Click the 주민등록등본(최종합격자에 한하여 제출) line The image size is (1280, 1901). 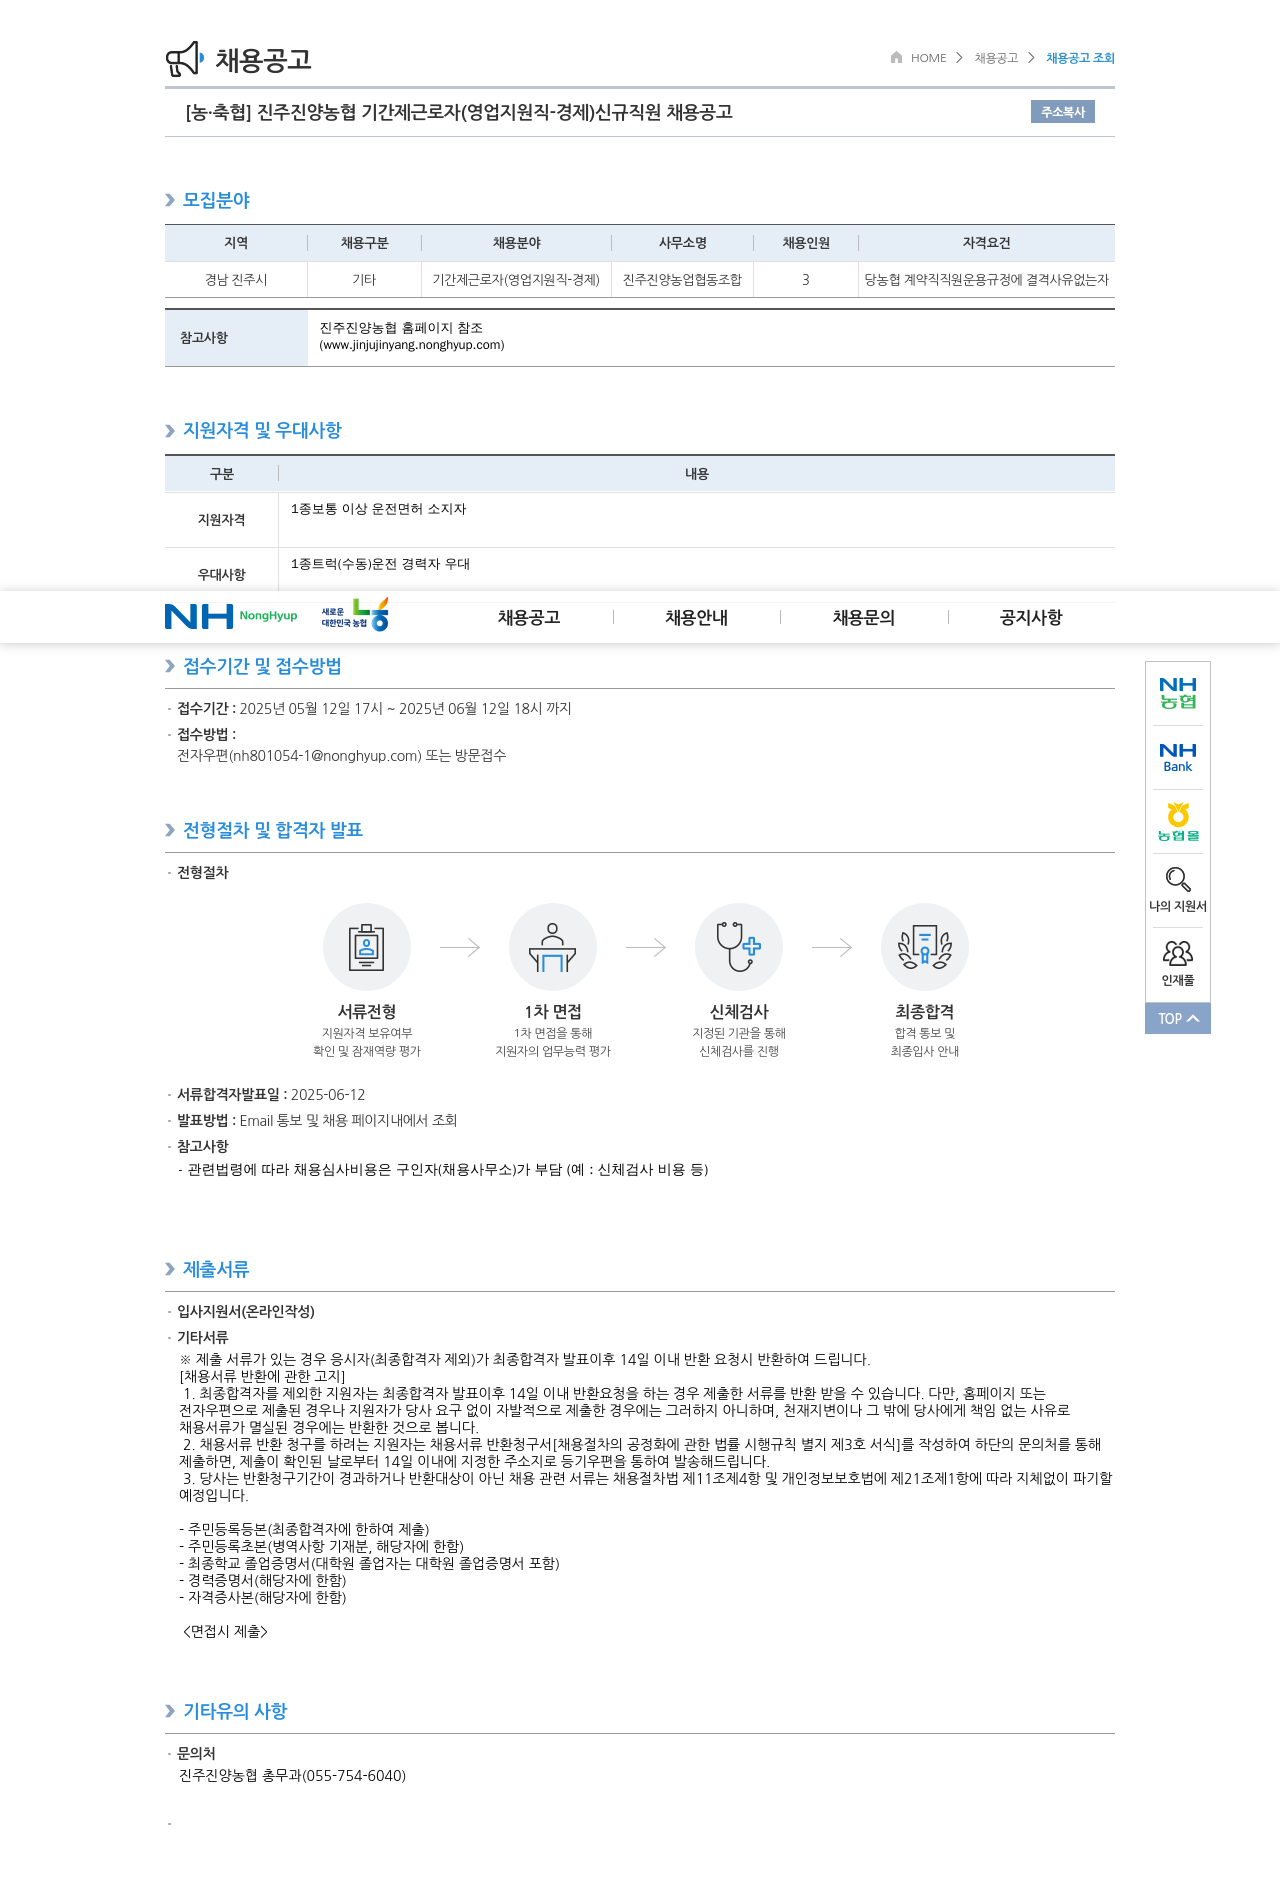tap(304, 1530)
